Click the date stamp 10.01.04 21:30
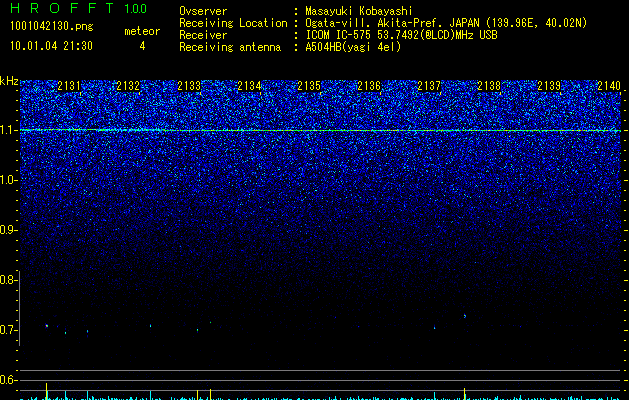The width and height of the screenshot is (629, 400). point(51,46)
